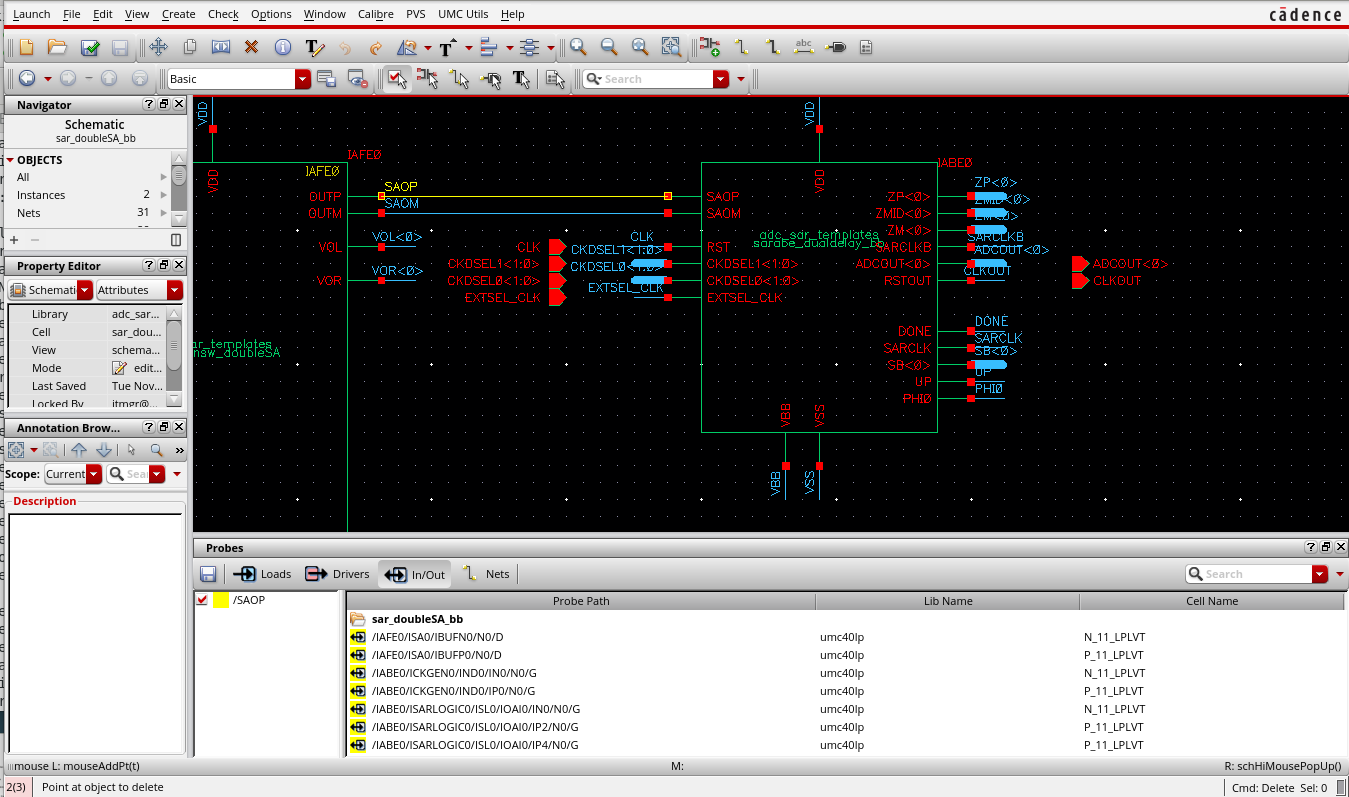Image resolution: width=1349 pixels, height=797 pixels.
Task: Click the Check and Save icon
Action: point(89,47)
